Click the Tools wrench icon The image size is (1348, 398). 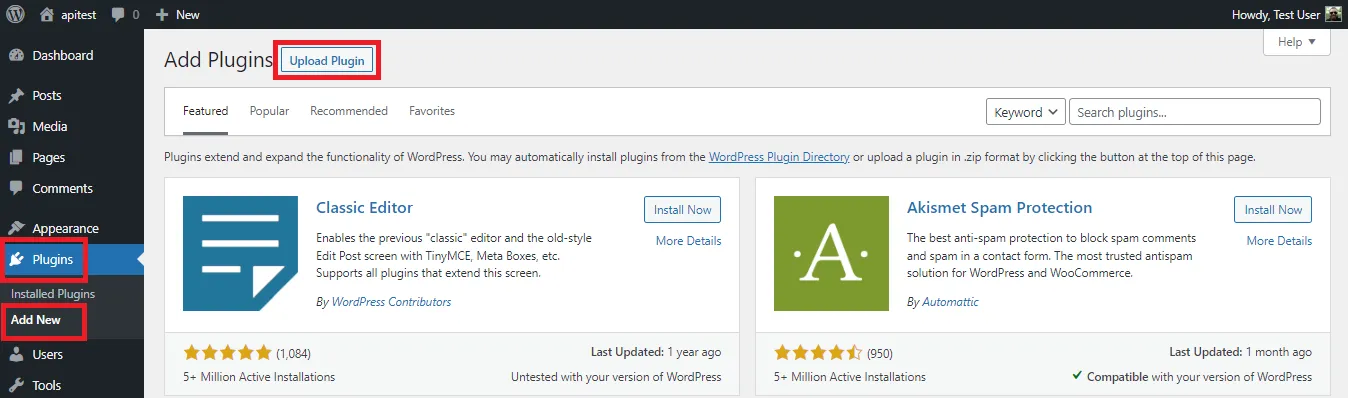[x=16, y=386]
